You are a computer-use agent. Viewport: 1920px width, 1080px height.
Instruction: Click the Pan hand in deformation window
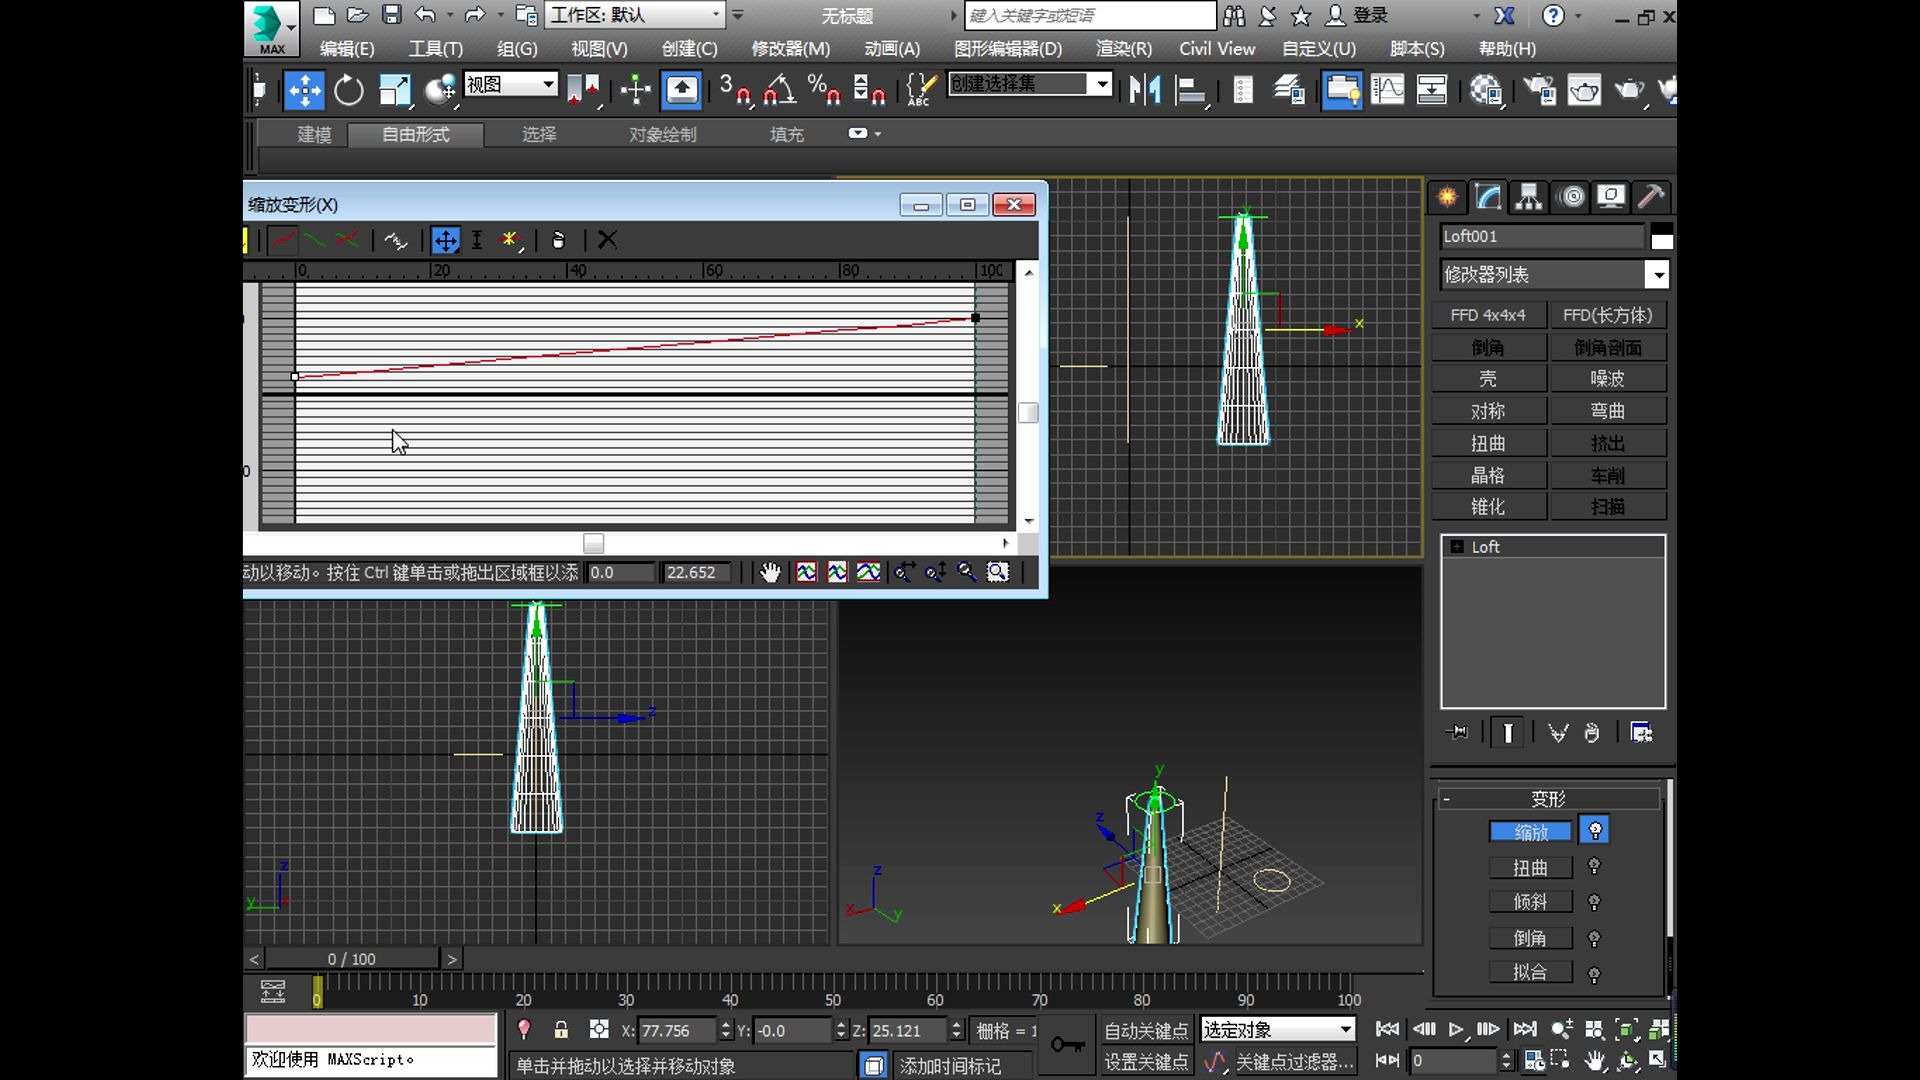[x=770, y=572]
